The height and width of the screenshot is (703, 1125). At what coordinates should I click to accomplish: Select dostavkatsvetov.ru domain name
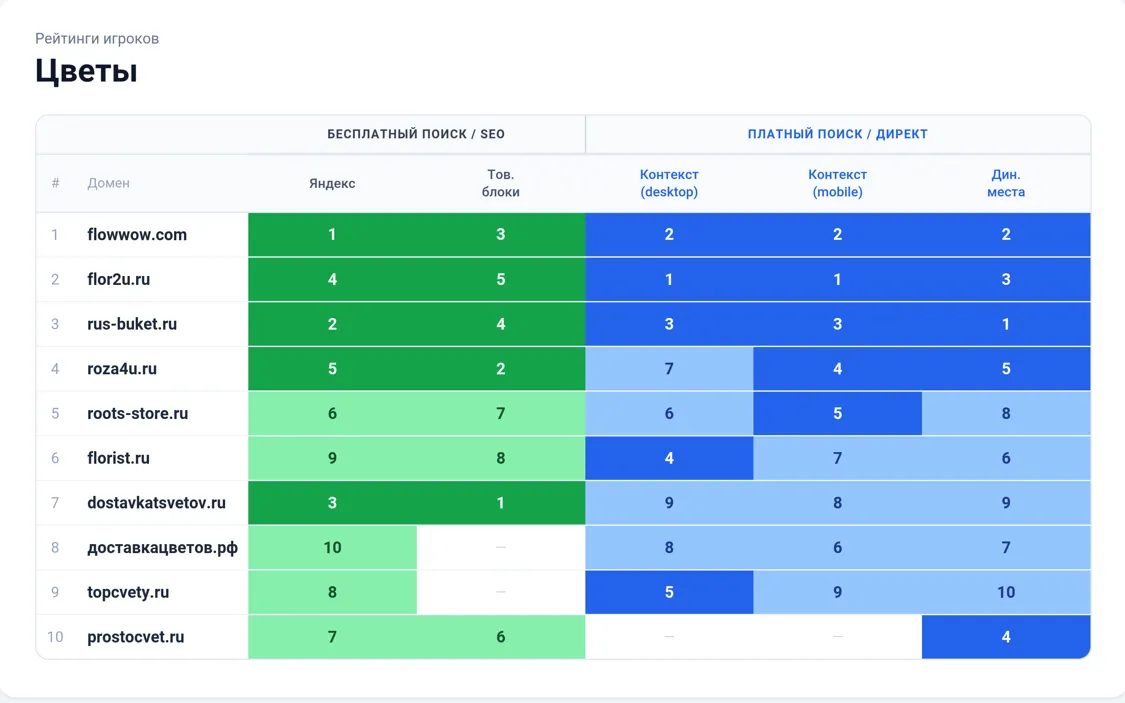(x=156, y=503)
